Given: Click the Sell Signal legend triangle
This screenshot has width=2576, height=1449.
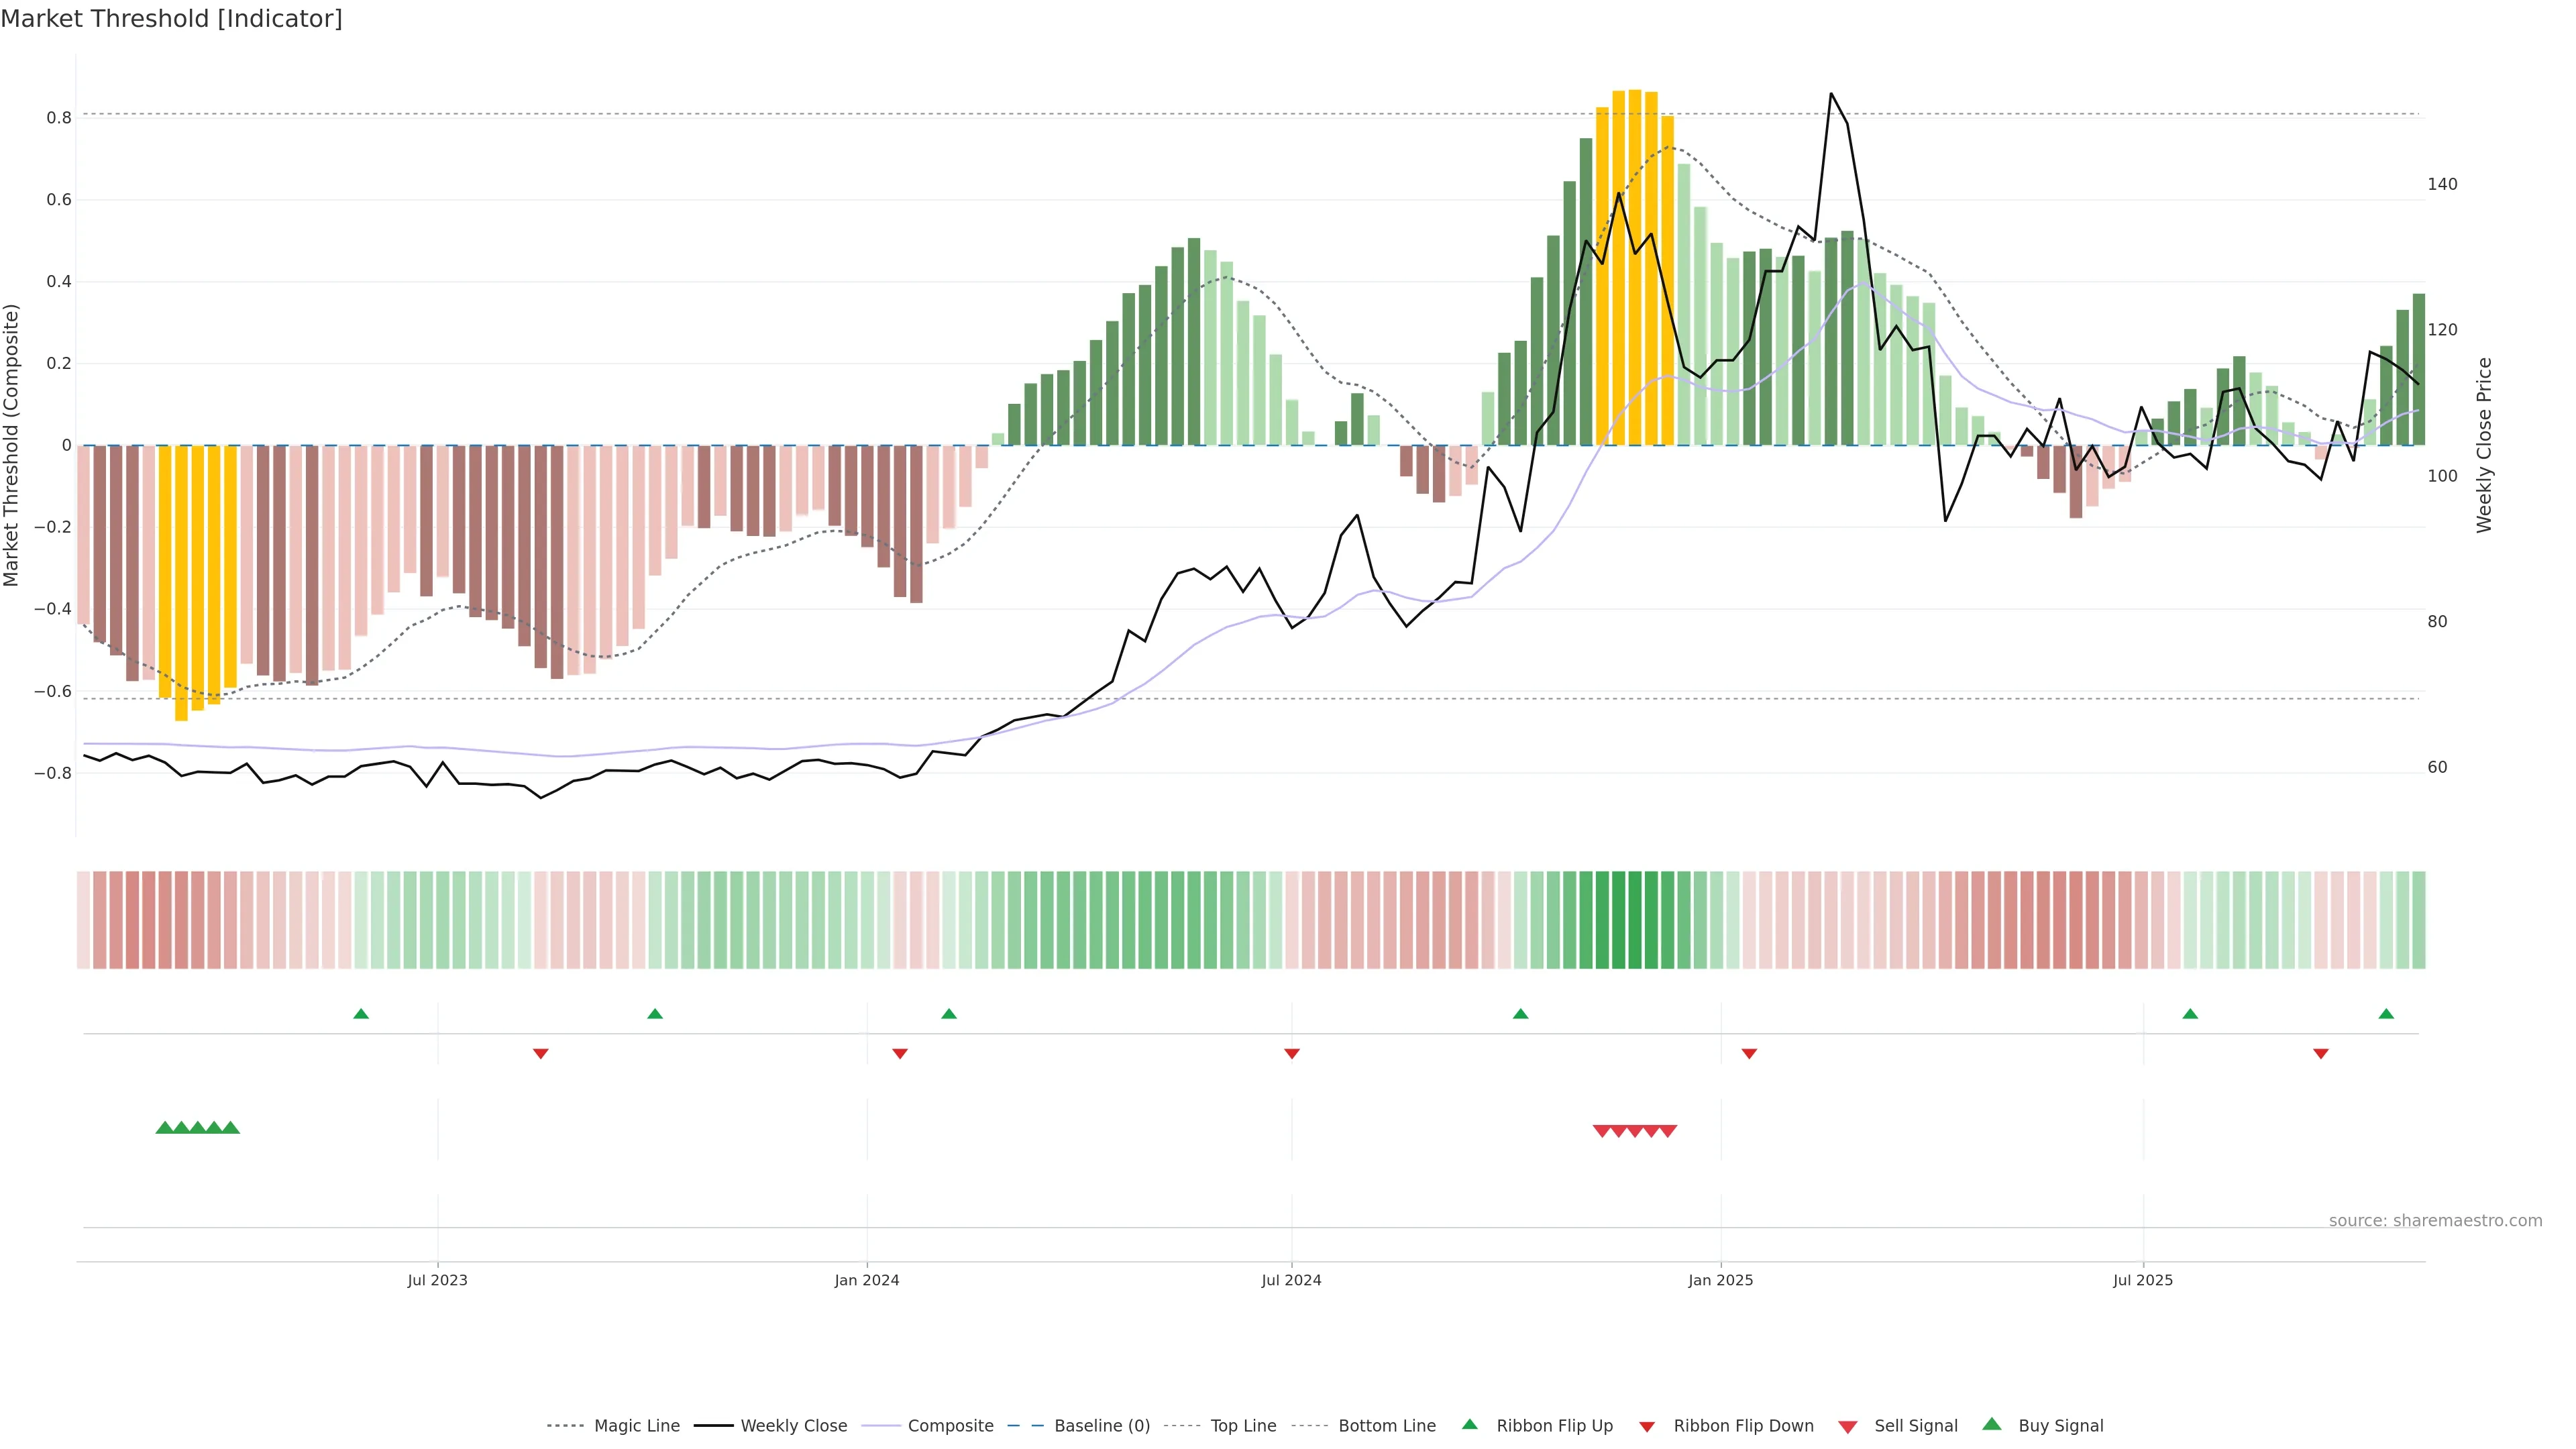Looking at the screenshot, I should point(1847,1427).
